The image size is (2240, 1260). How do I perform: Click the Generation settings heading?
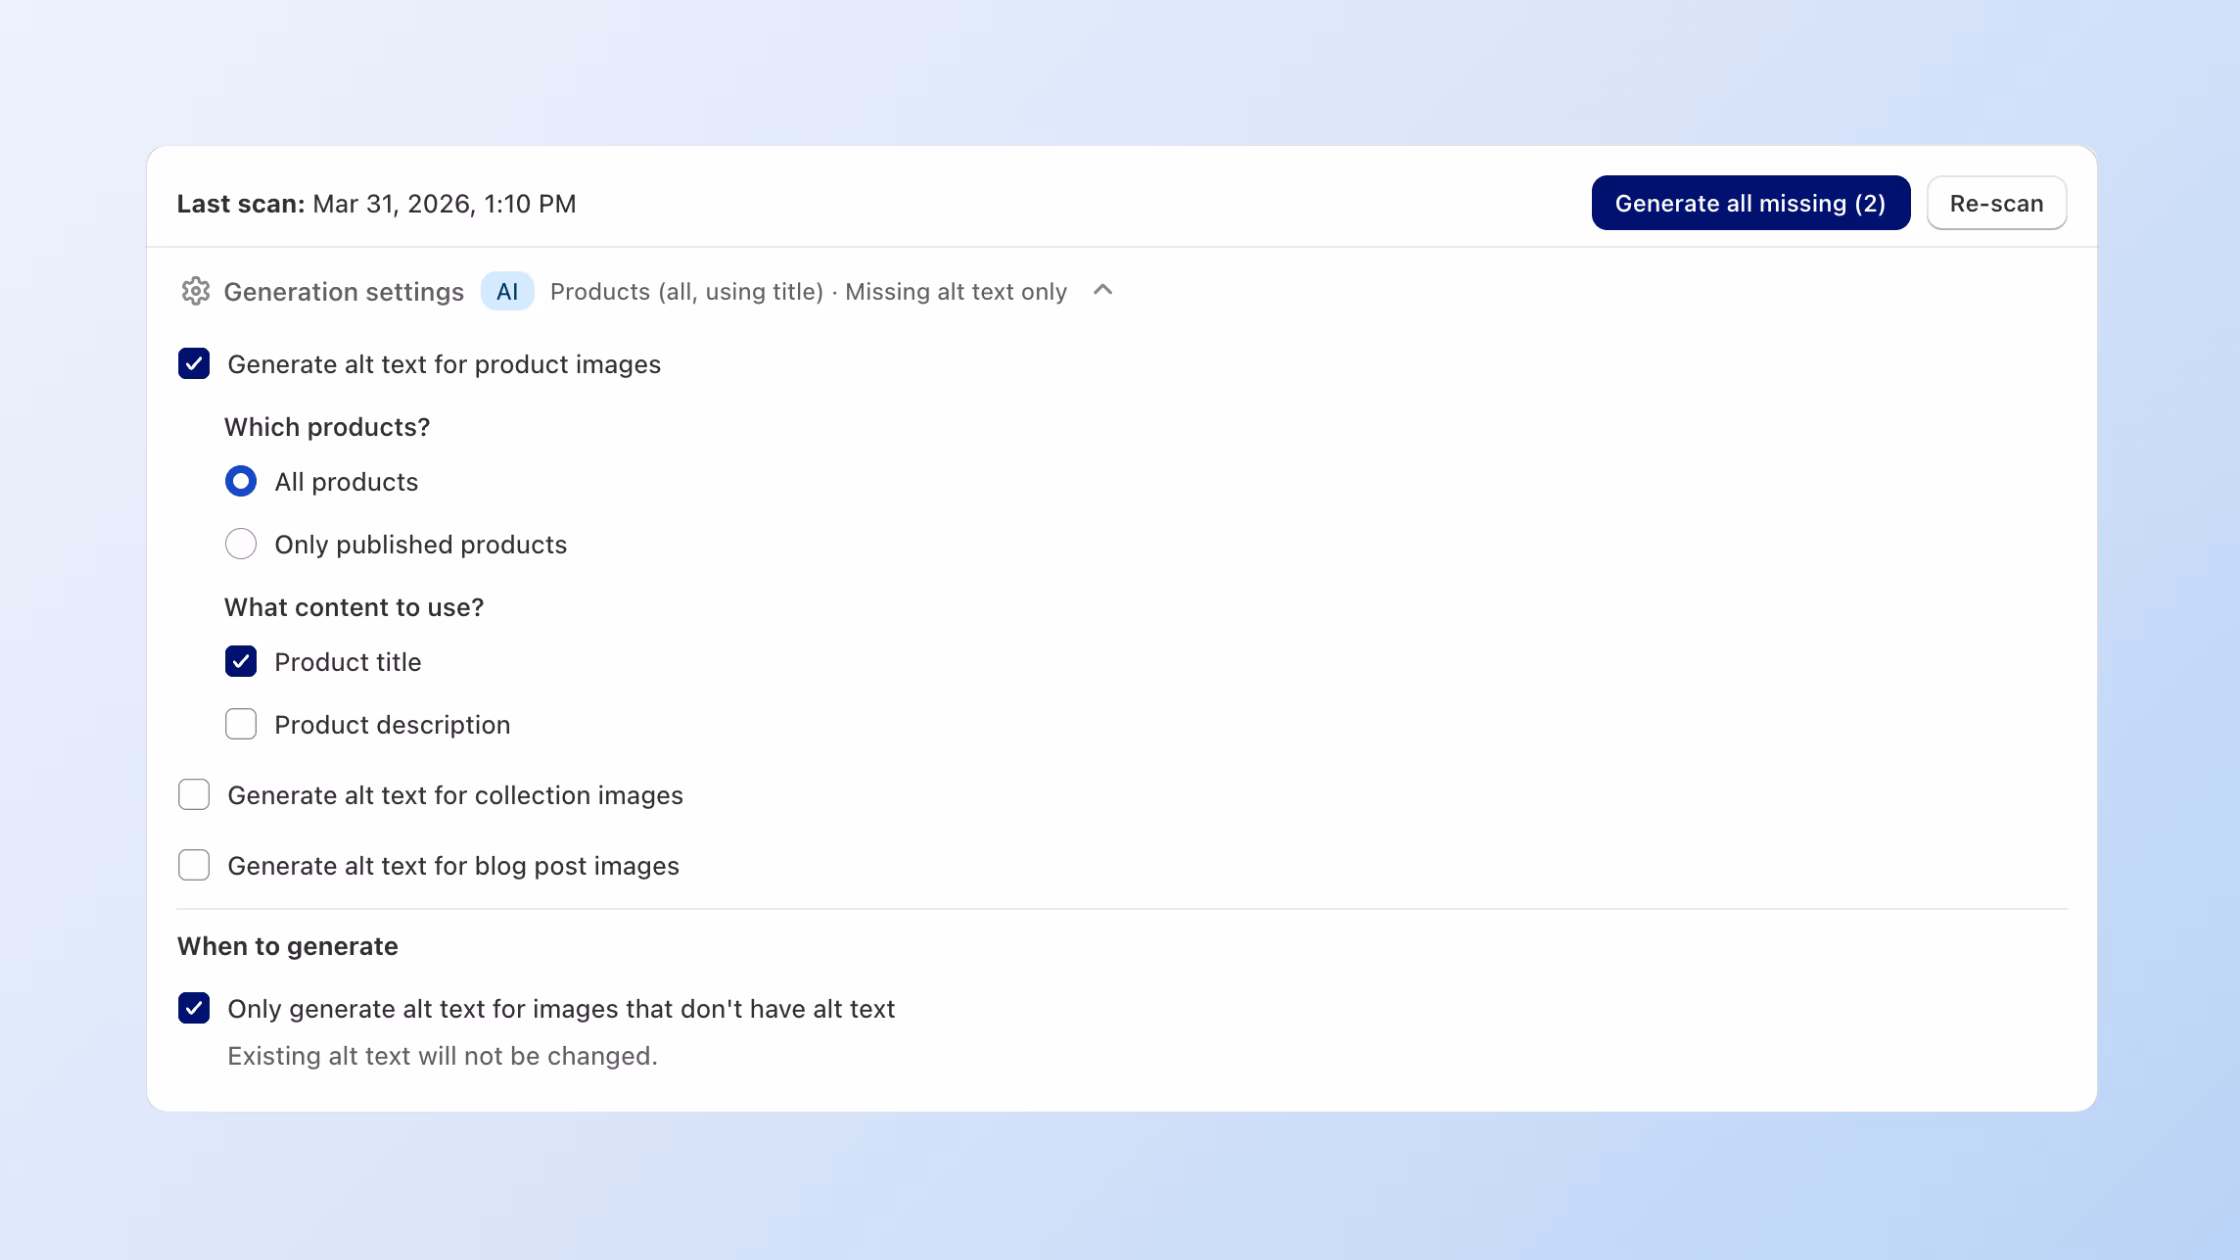(x=343, y=292)
